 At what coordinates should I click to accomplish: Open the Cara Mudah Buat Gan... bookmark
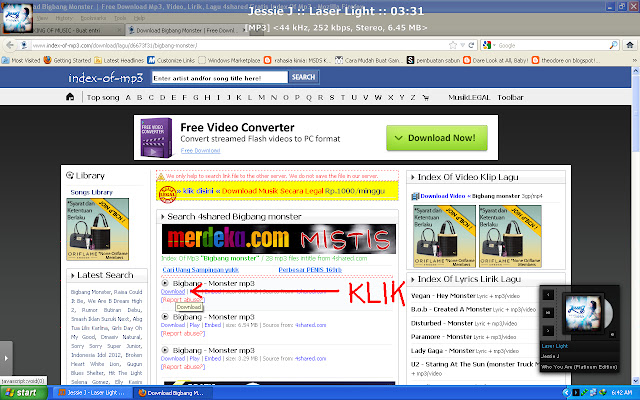pyautogui.click(x=369, y=60)
